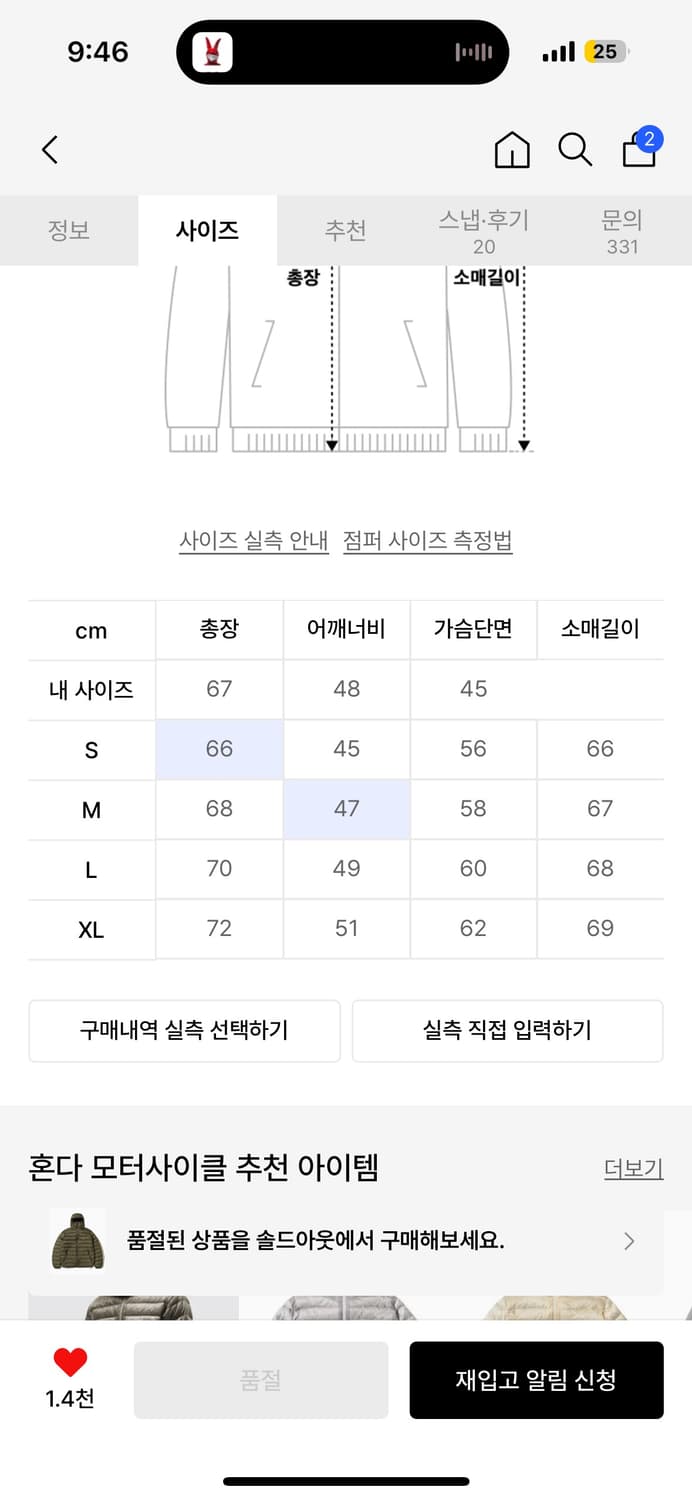This screenshot has height=1500, width=692.
Task: View the 스냅·후기 tab with 20 reviews
Action: pos(483,230)
